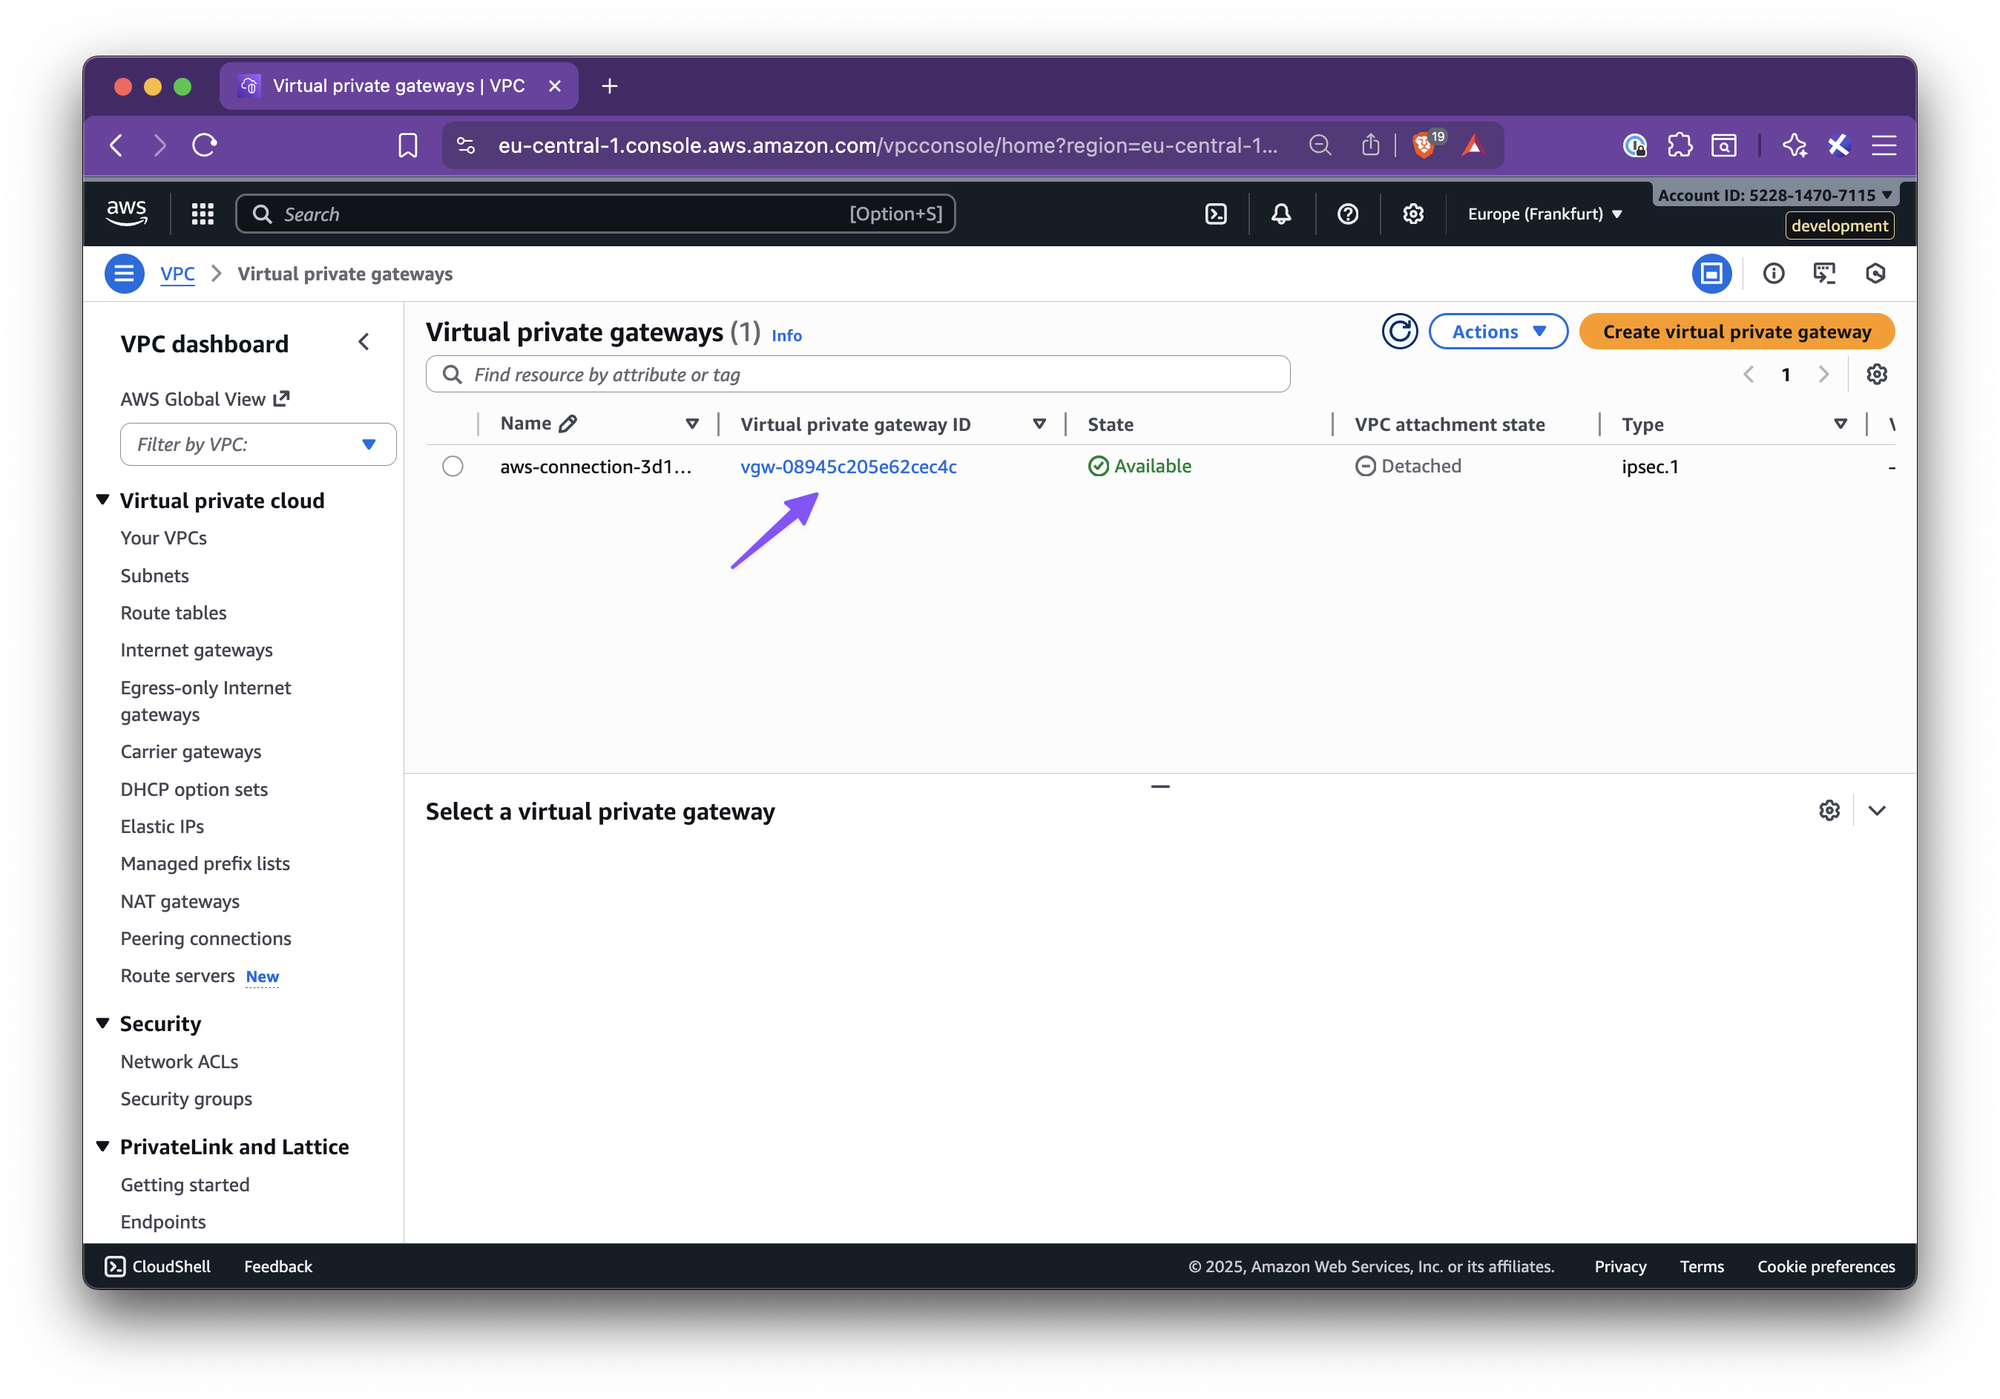Click Create virtual private gateway button
Screen dimensions: 2000x1399
pos(1736,332)
